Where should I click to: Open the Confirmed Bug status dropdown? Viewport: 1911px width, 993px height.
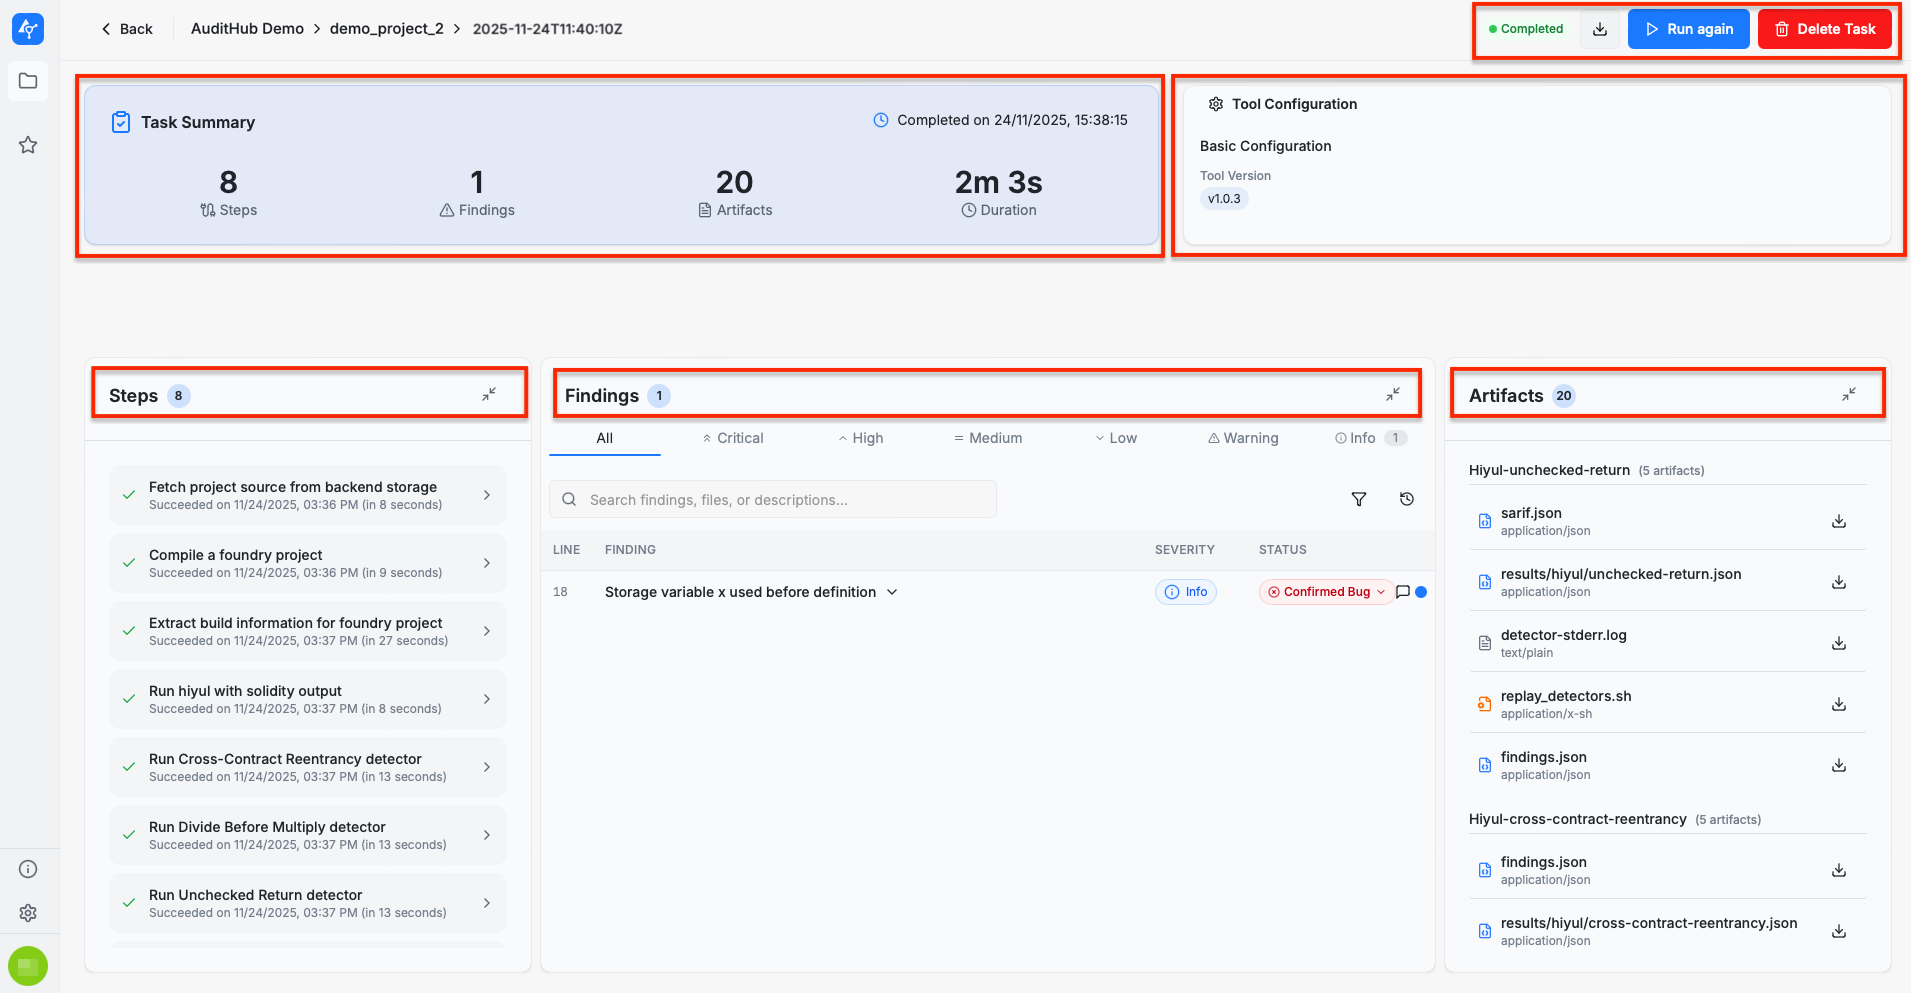coord(1326,592)
